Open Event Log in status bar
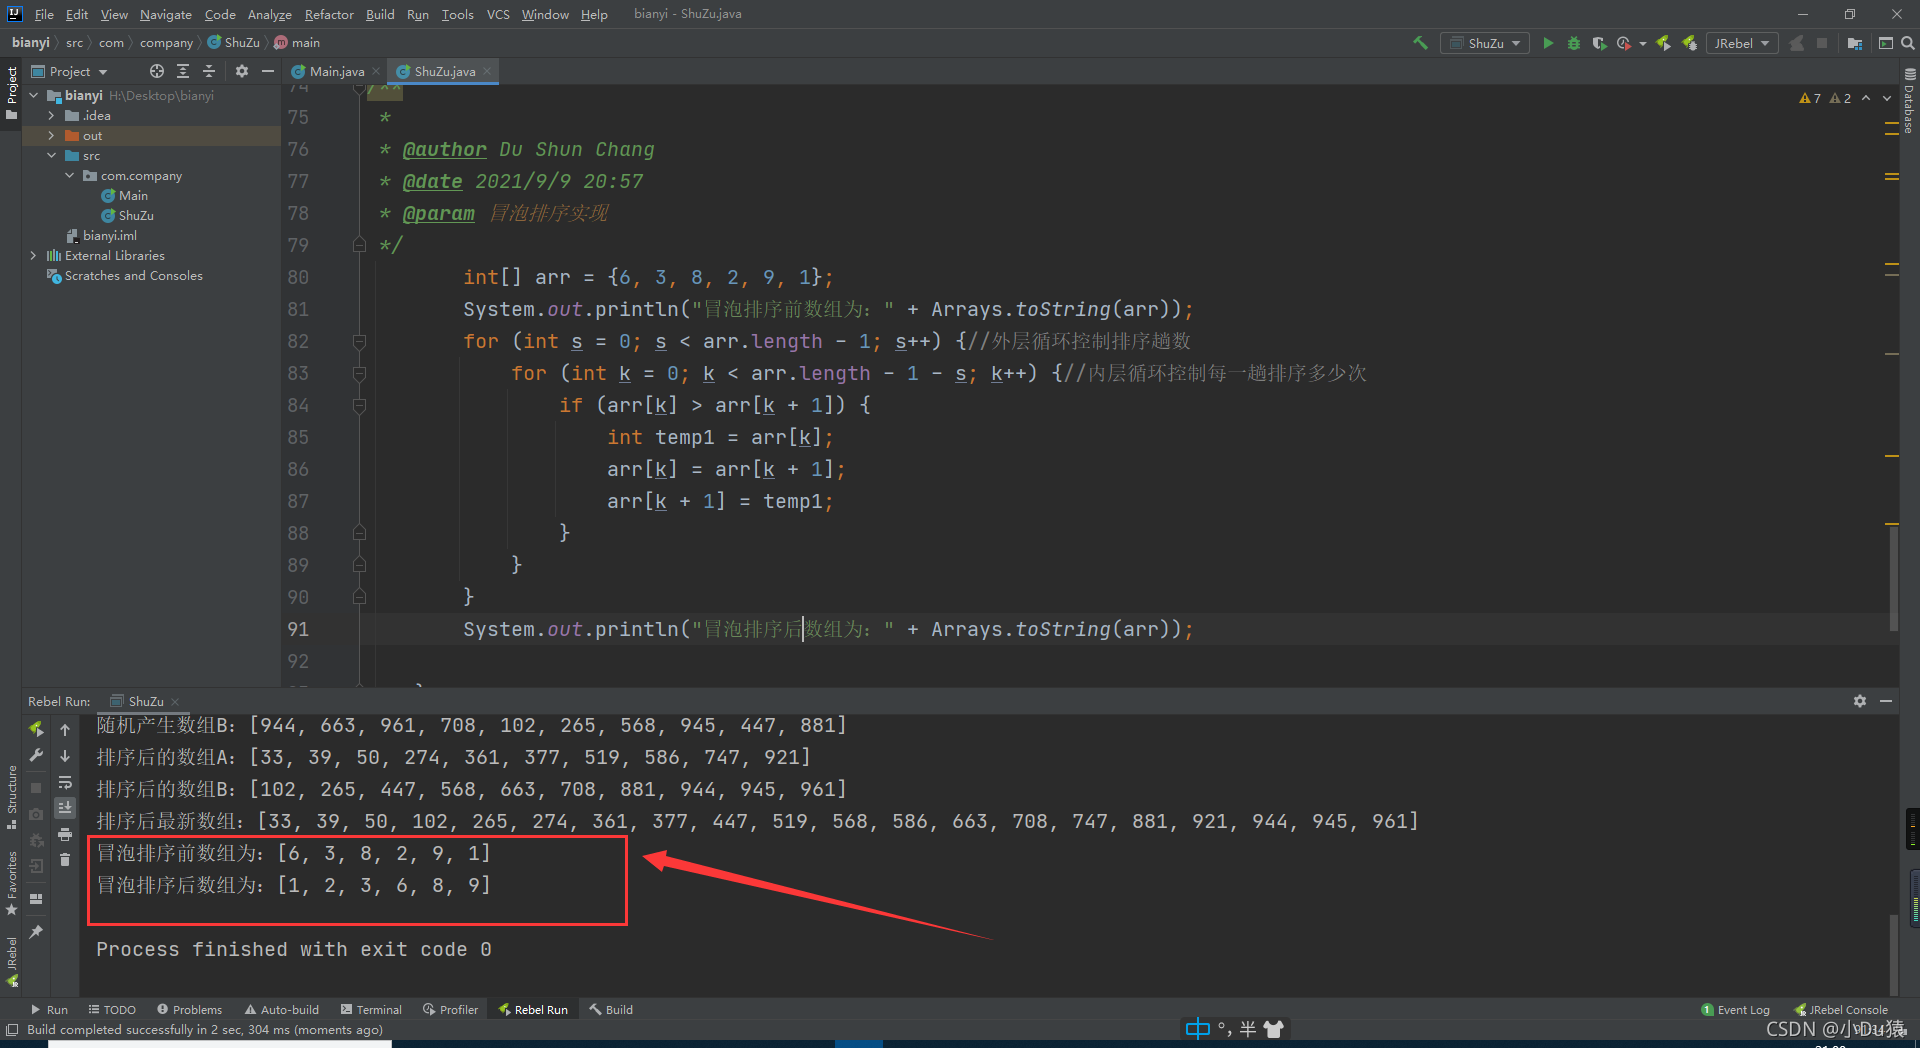 pos(1735,1009)
